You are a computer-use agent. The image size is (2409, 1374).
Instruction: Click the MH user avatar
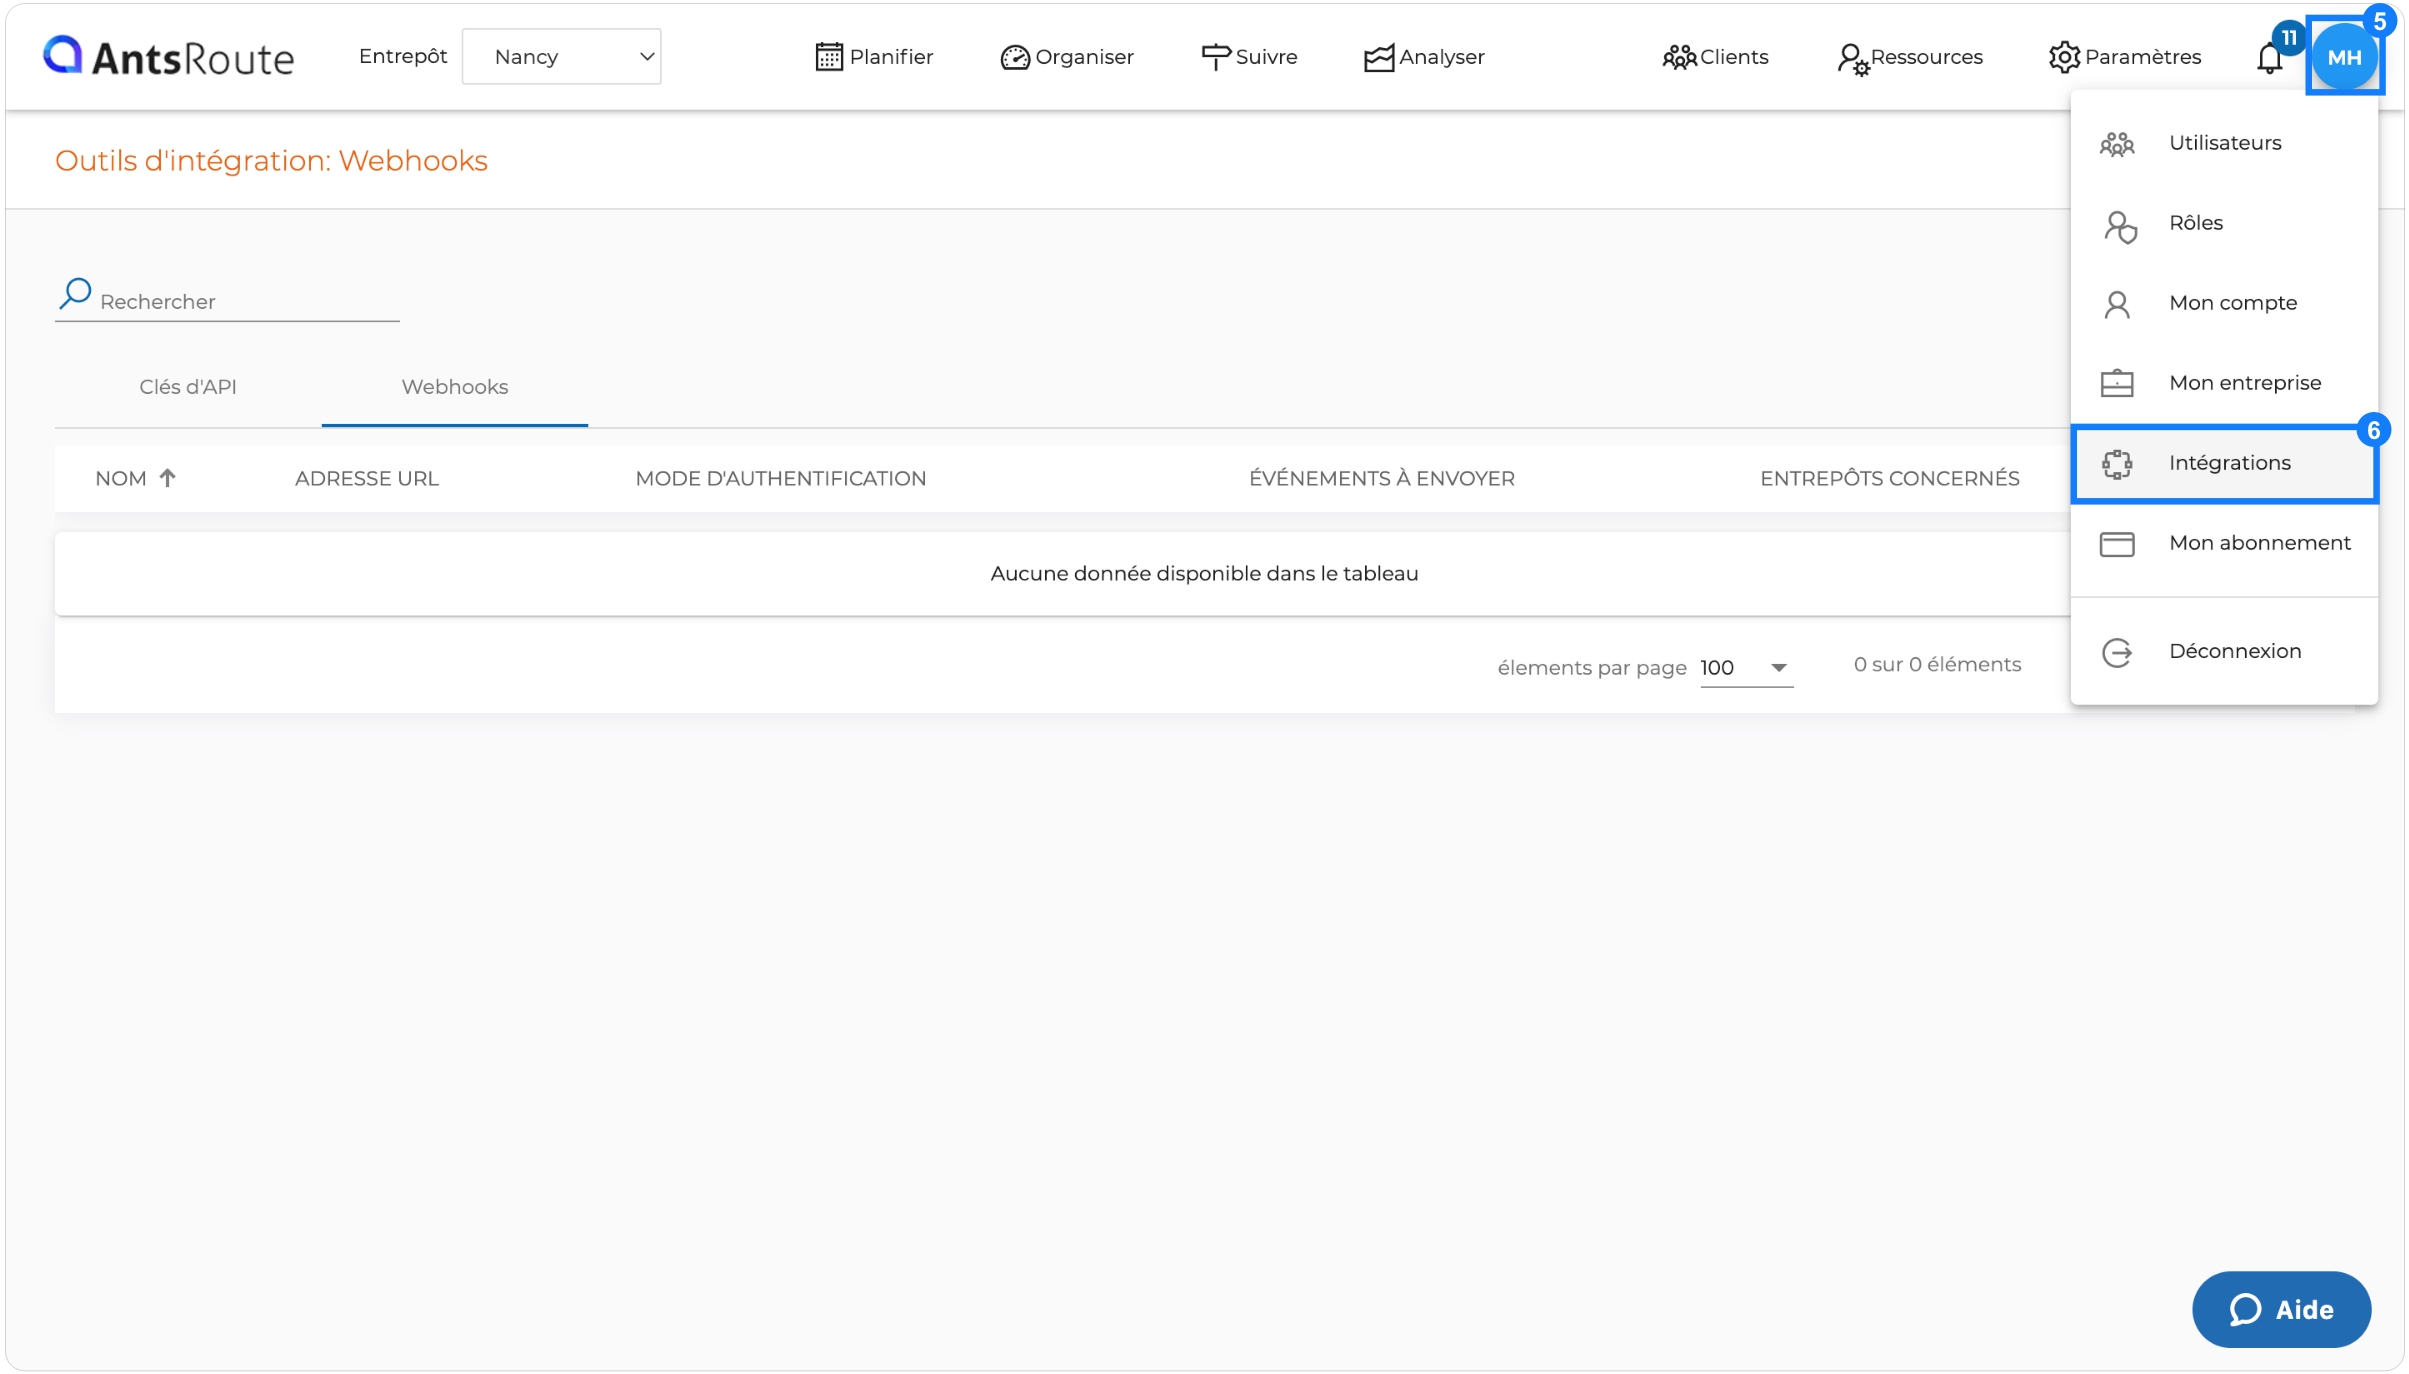(x=2344, y=57)
